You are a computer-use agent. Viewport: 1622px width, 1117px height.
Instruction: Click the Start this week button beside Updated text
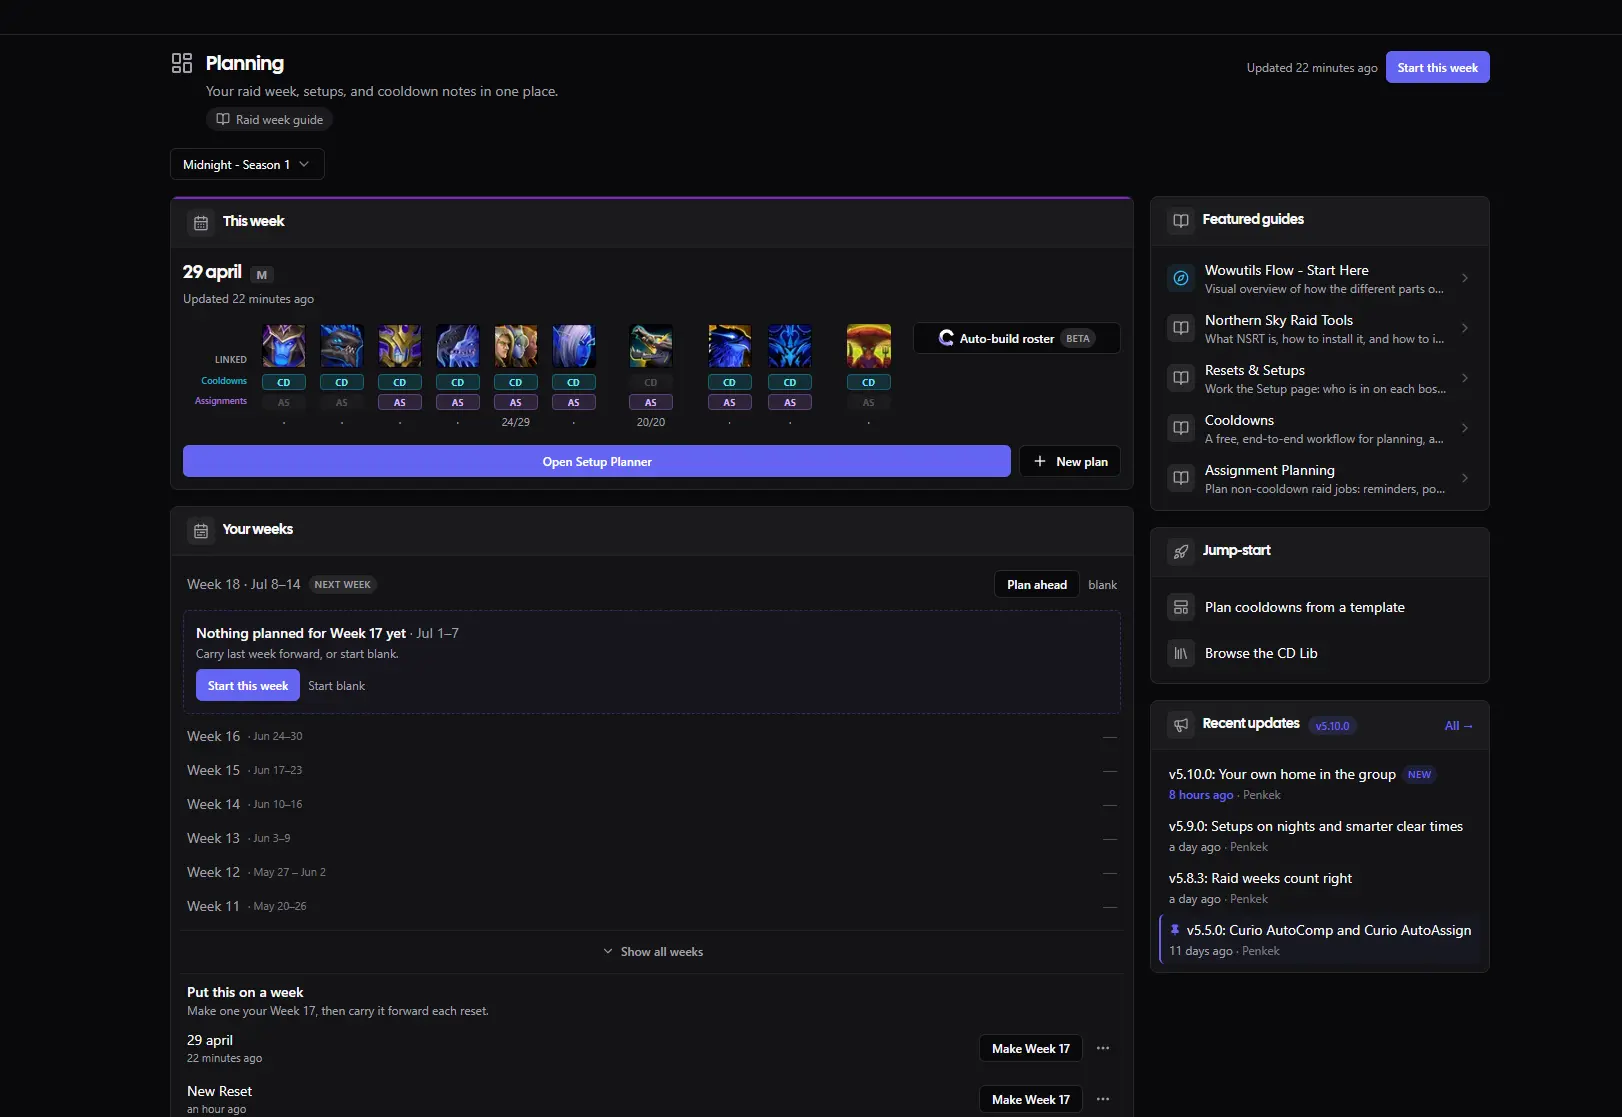pyautogui.click(x=1438, y=67)
